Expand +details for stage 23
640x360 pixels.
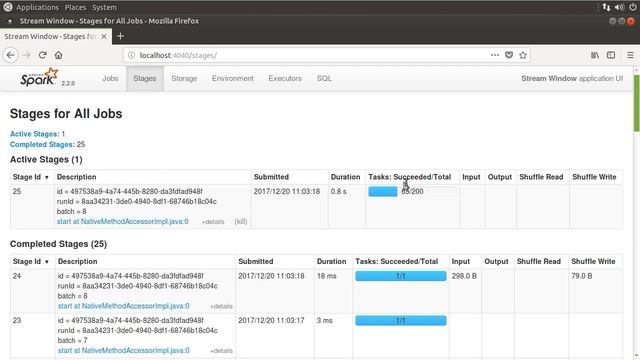pyautogui.click(x=221, y=351)
